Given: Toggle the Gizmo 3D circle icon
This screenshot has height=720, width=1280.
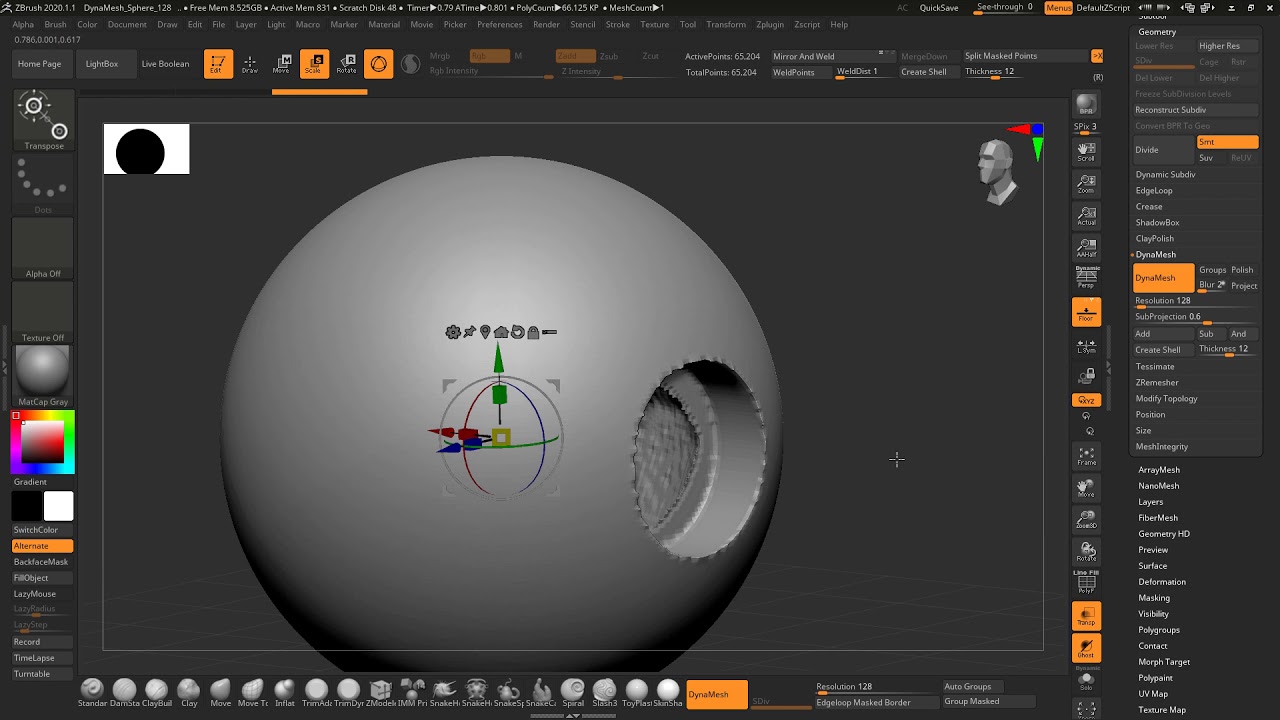Looking at the screenshot, I should click(x=379, y=64).
